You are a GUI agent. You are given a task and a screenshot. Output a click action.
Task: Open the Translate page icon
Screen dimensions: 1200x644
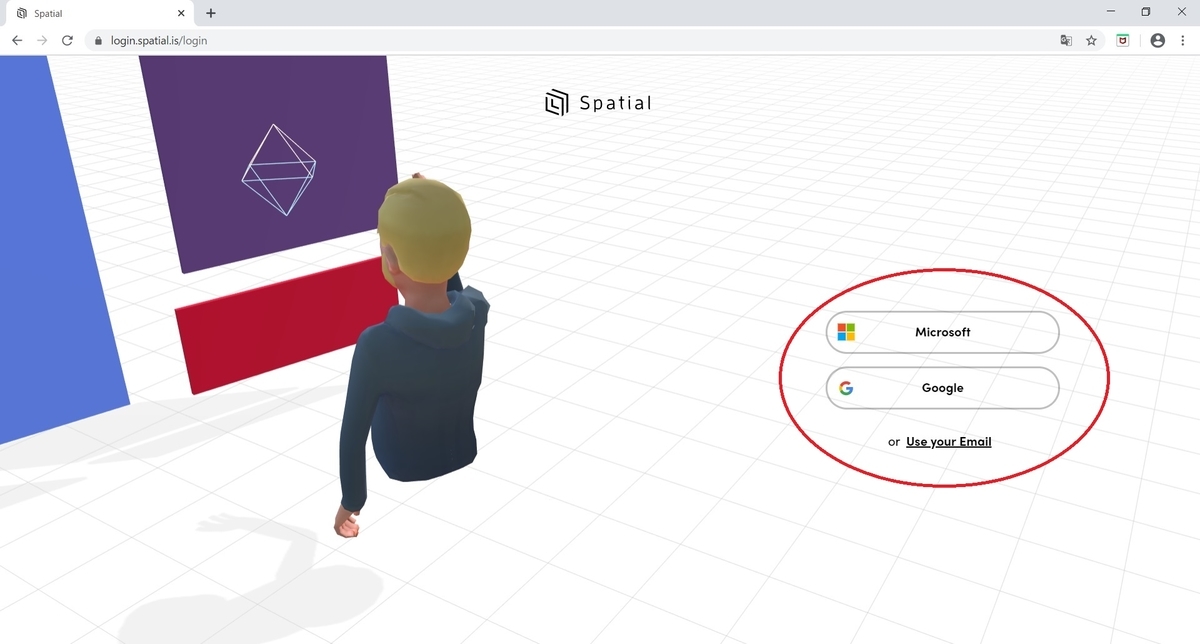point(1066,40)
